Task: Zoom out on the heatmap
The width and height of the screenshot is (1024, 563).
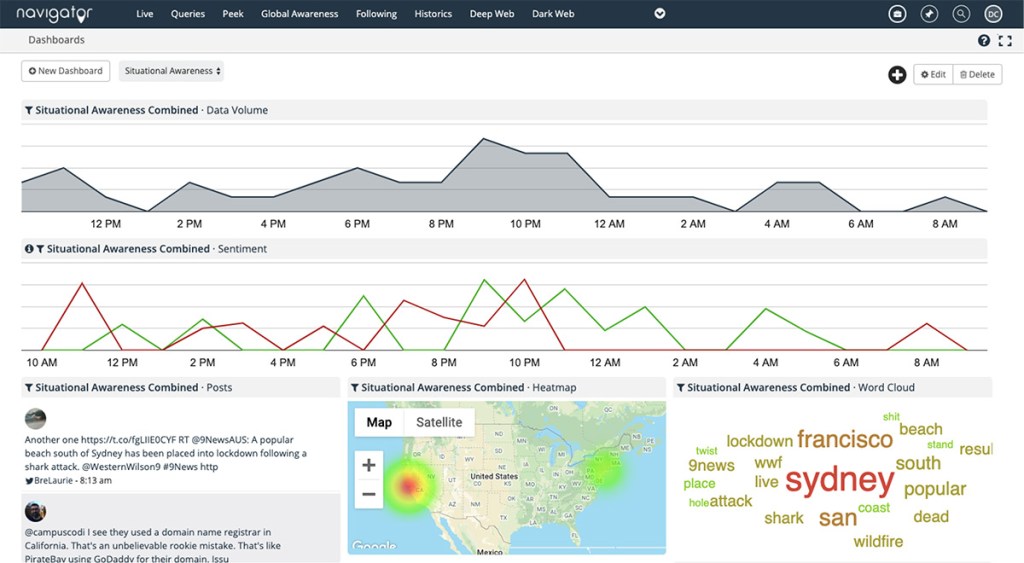Action: (x=368, y=494)
